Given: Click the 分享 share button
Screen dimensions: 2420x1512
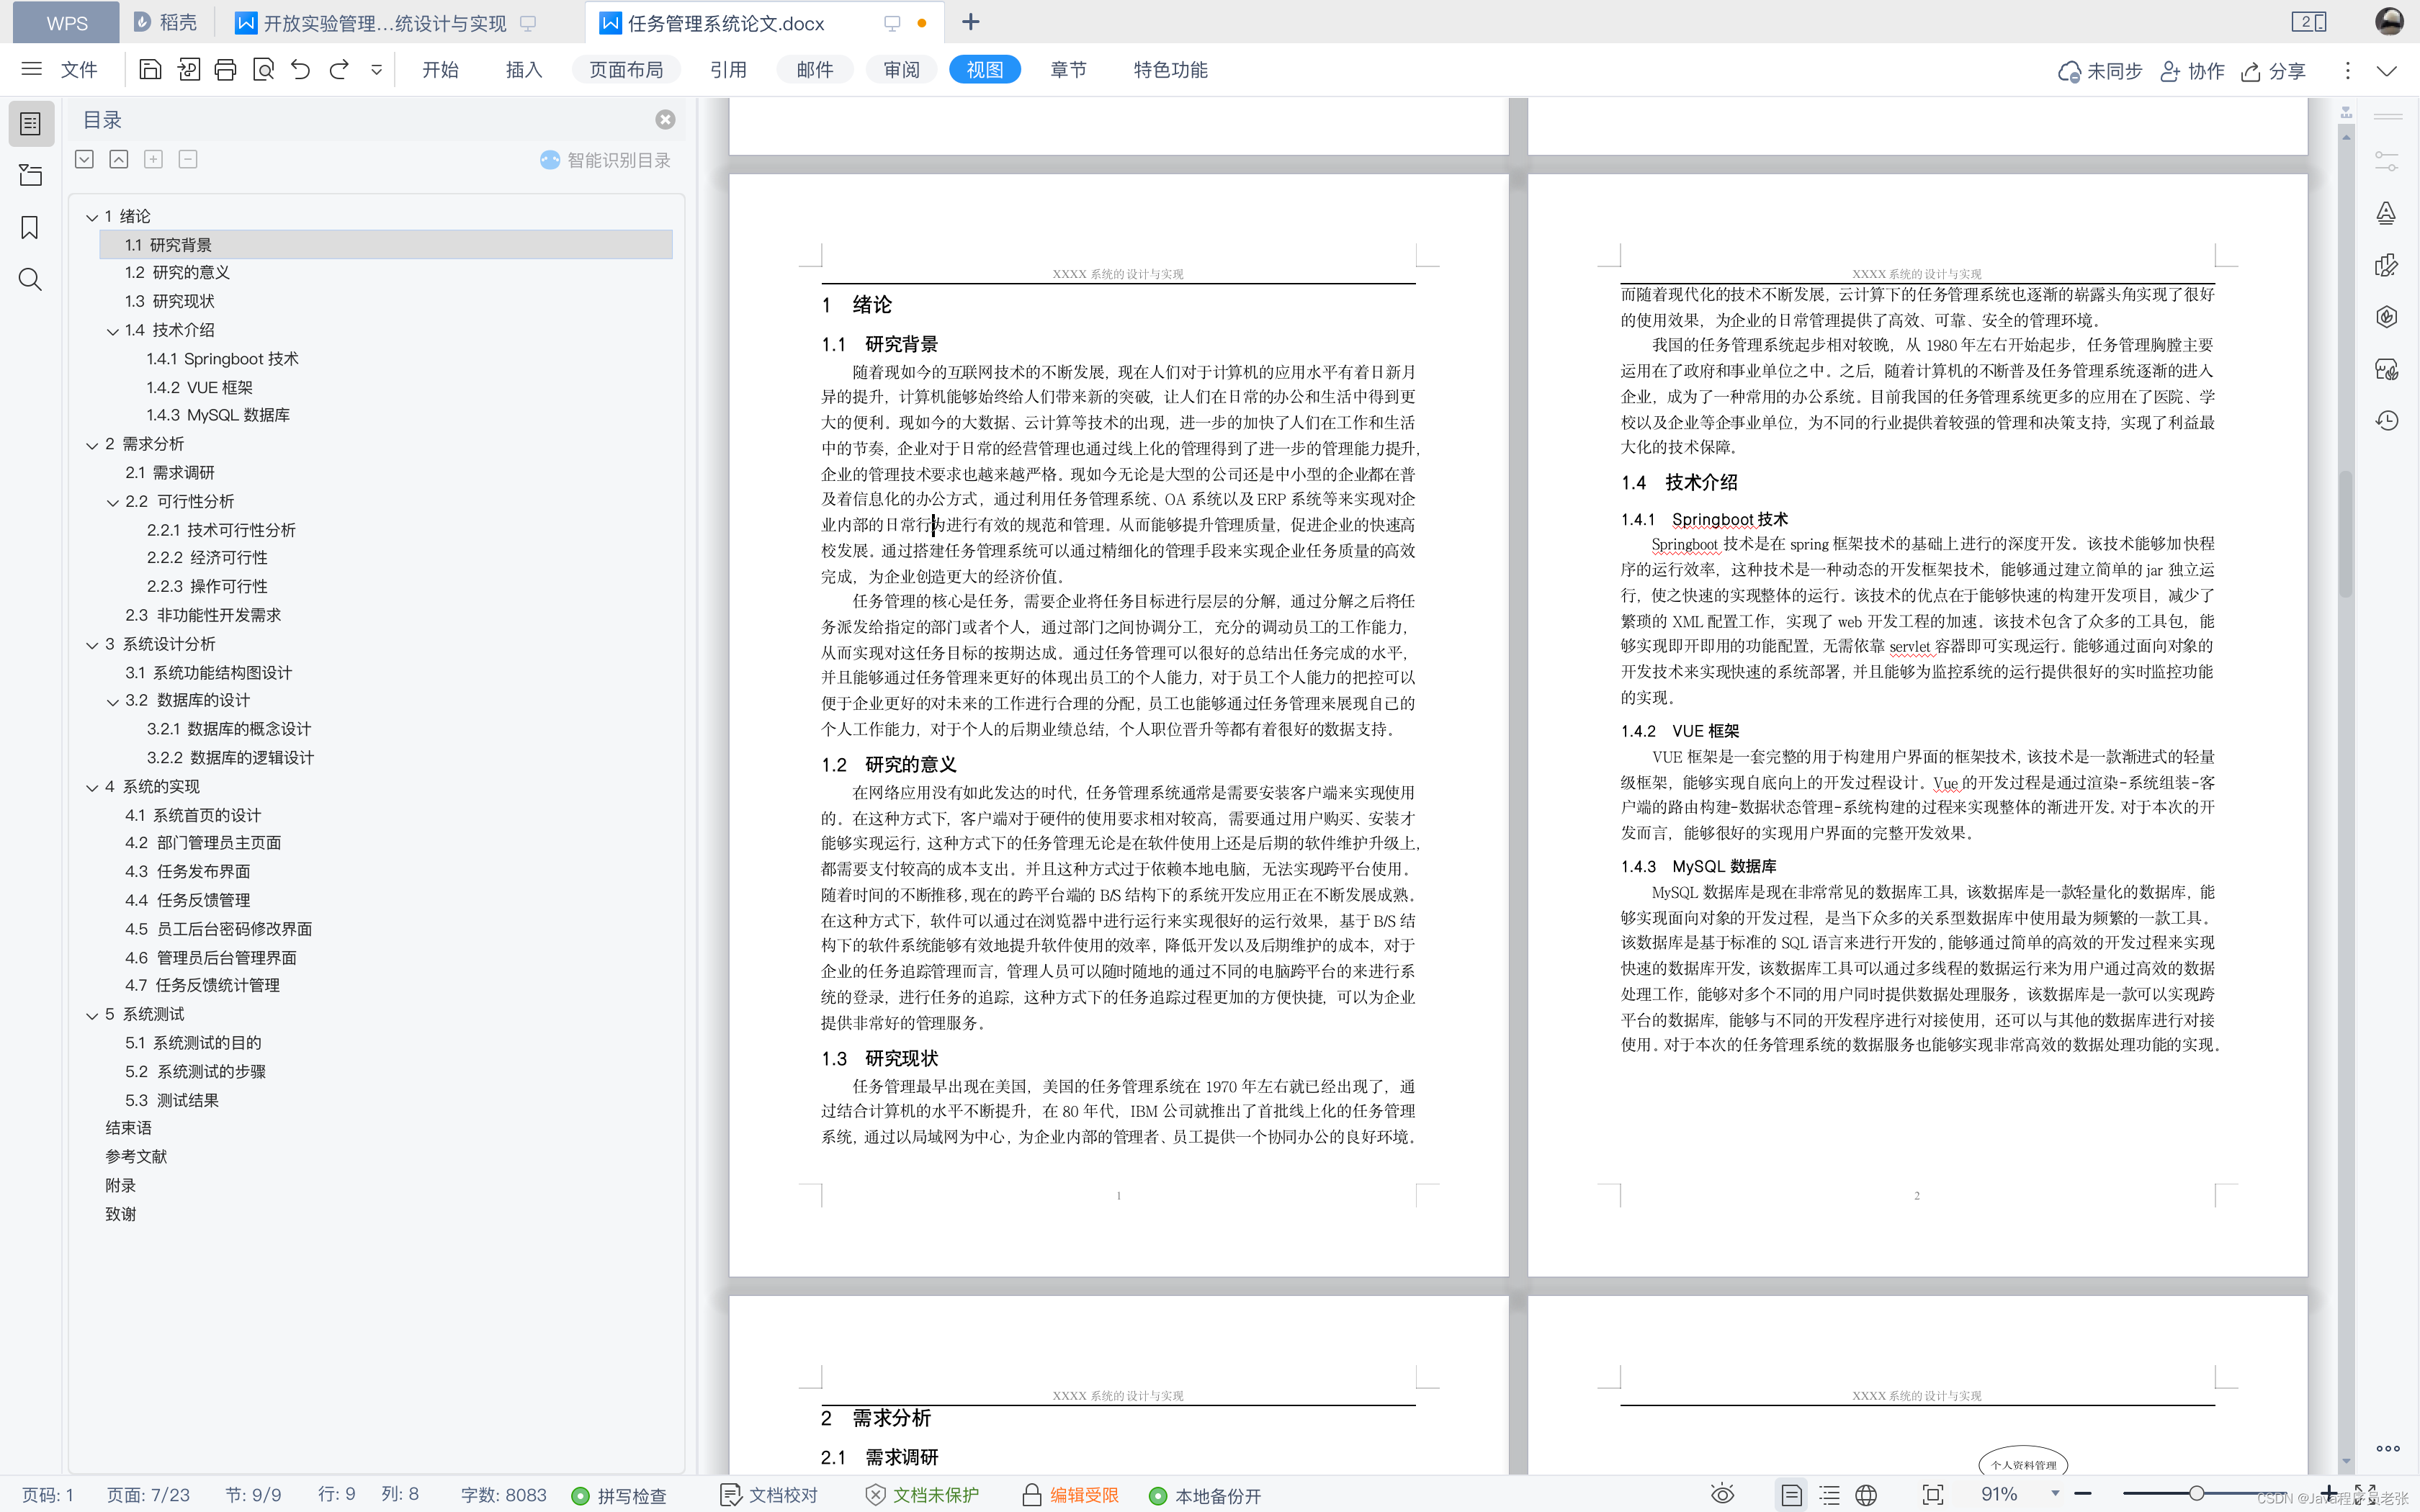Looking at the screenshot, I should [x=2274, y=71].
